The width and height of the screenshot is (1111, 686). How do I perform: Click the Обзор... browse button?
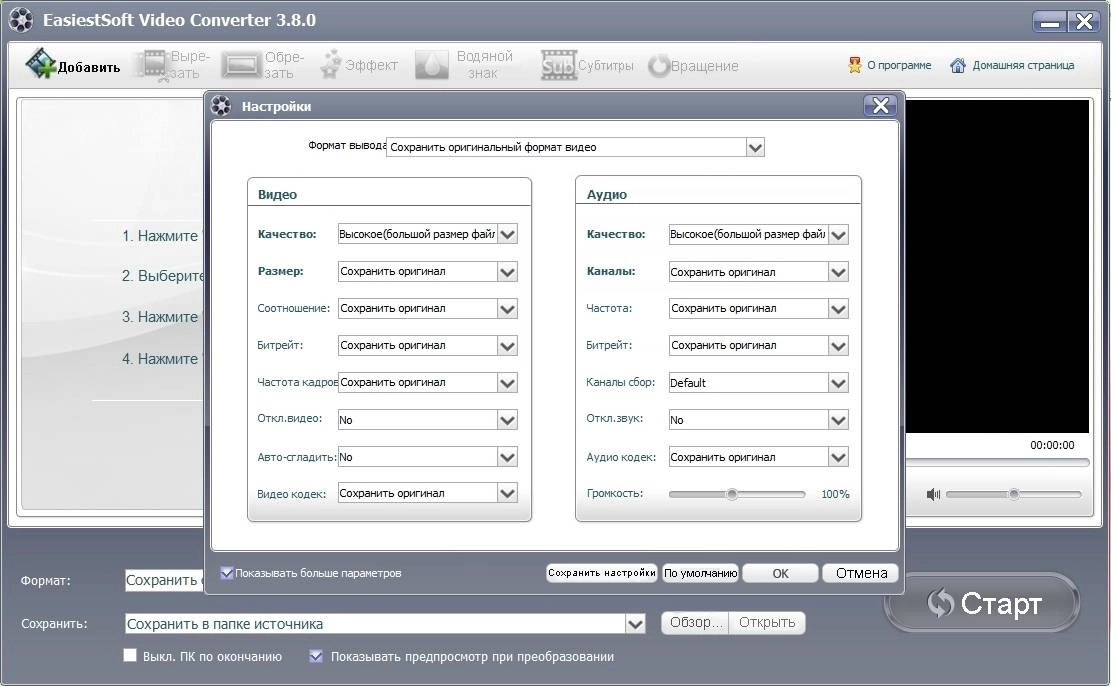coord(695,622)
